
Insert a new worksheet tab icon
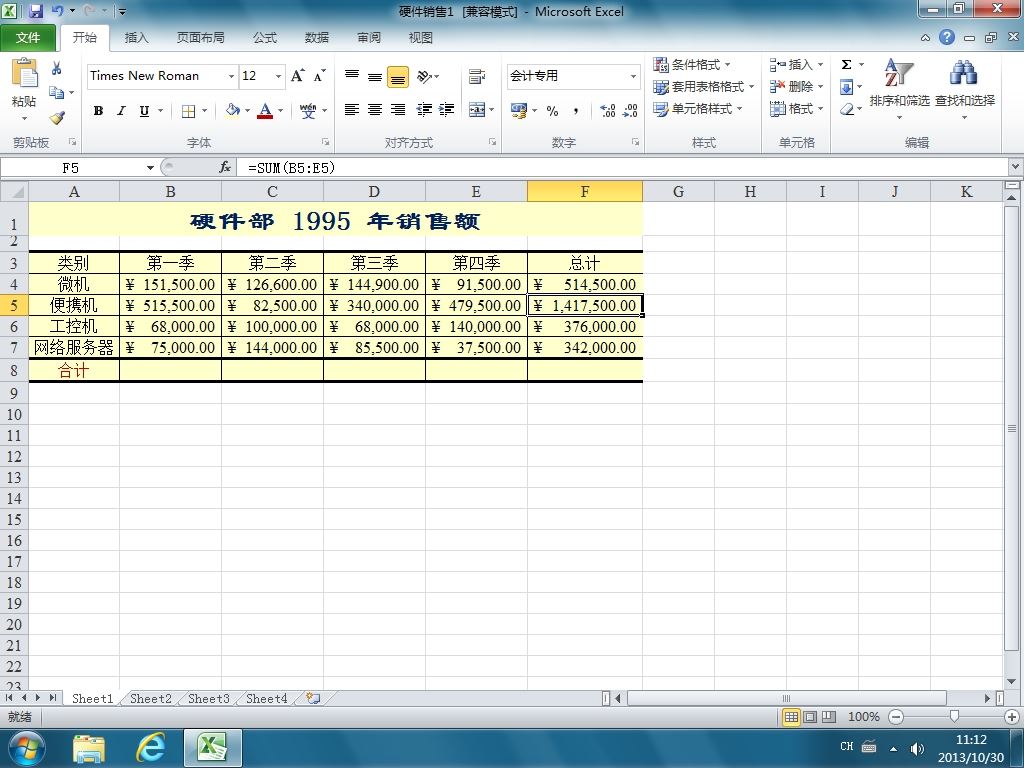(x=313, y=698)
